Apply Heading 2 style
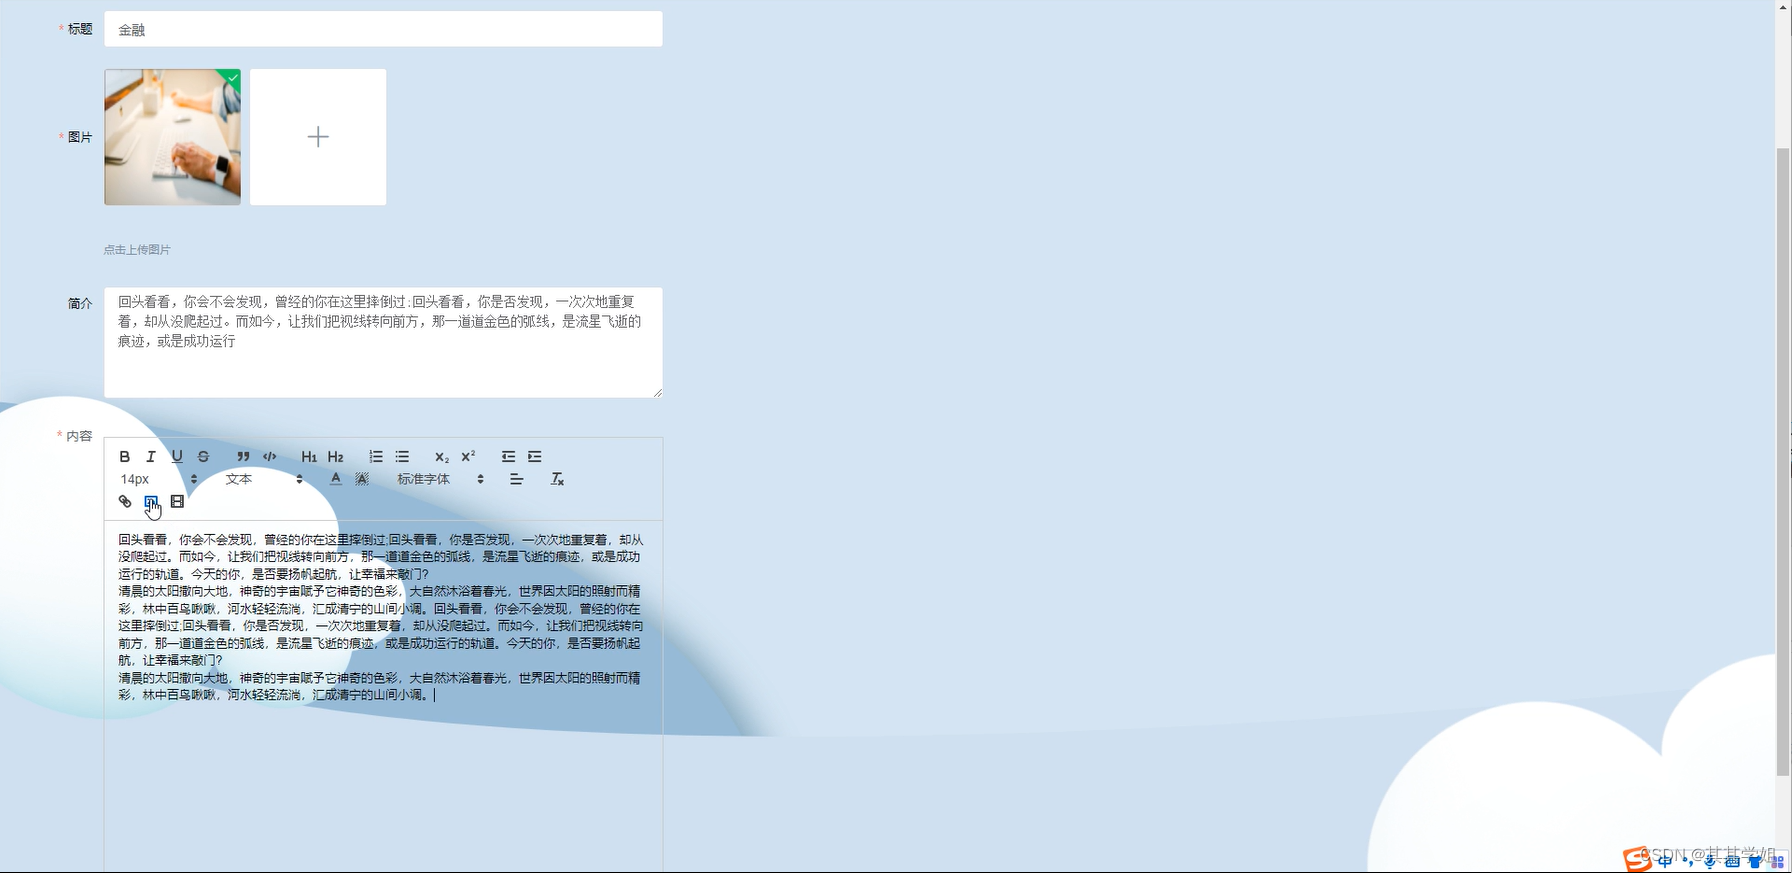1792x873 pixels. pos(335,457)
